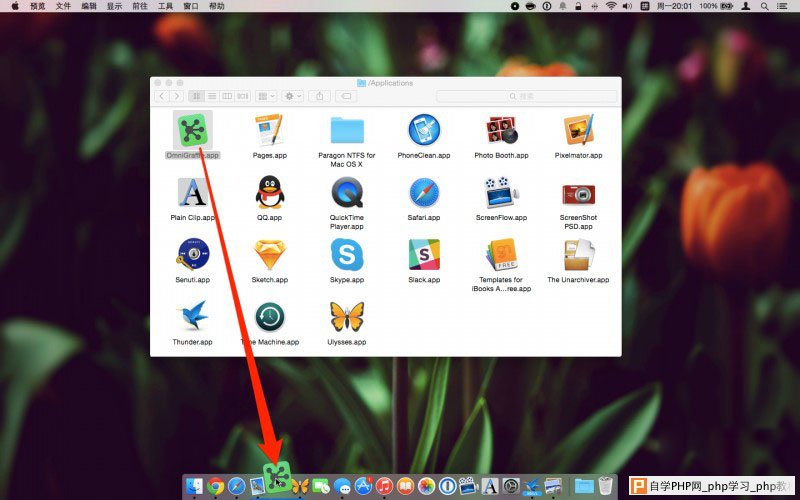Image resolution: width=800 pixels, height=500 pixels.
Task: Click the Share button in Finder toolbar
Action: (x=319, y=96)
